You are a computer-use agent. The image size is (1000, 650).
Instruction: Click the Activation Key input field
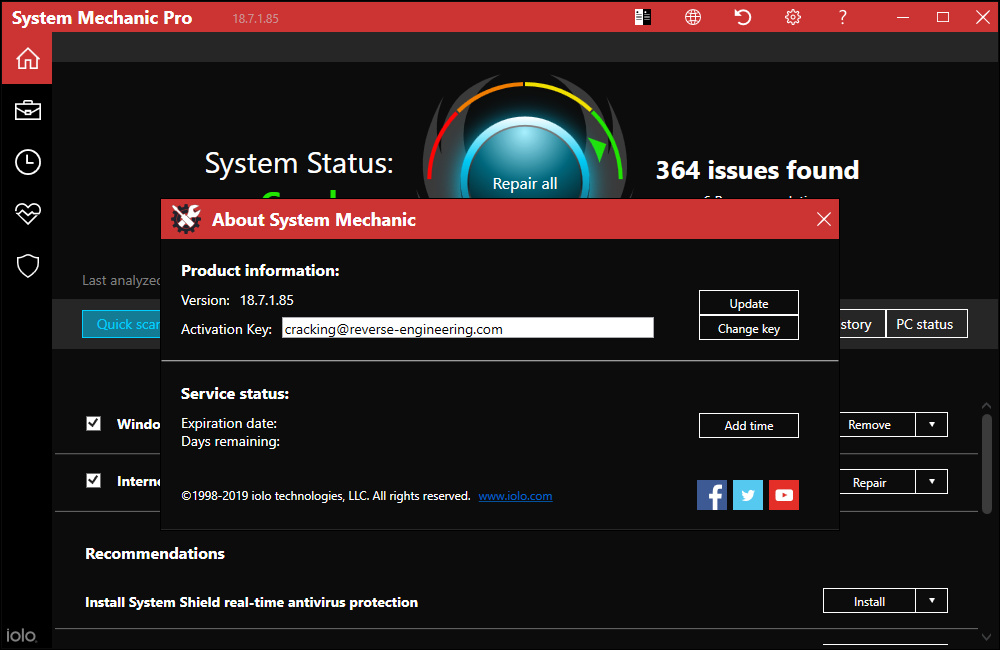[467, 329]
